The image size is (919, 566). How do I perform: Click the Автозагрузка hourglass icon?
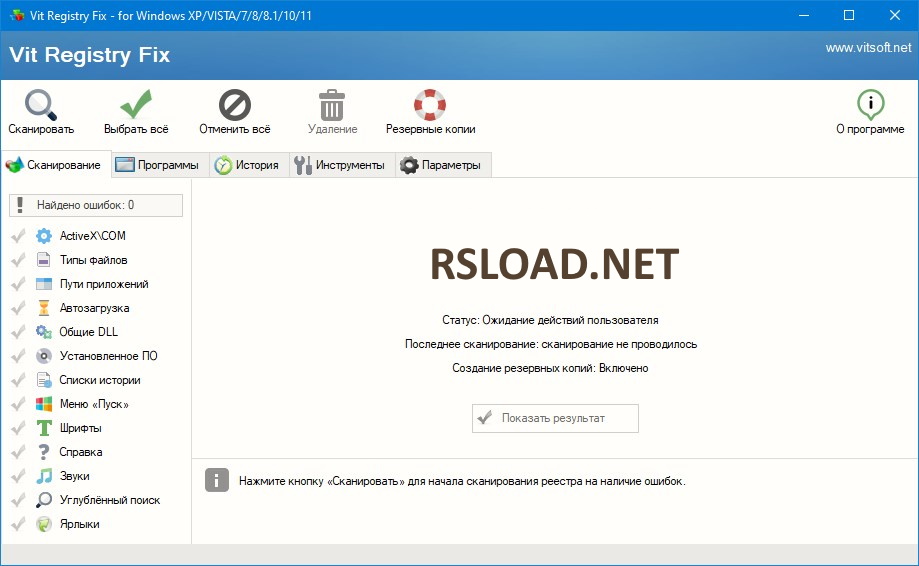point(43,308)
